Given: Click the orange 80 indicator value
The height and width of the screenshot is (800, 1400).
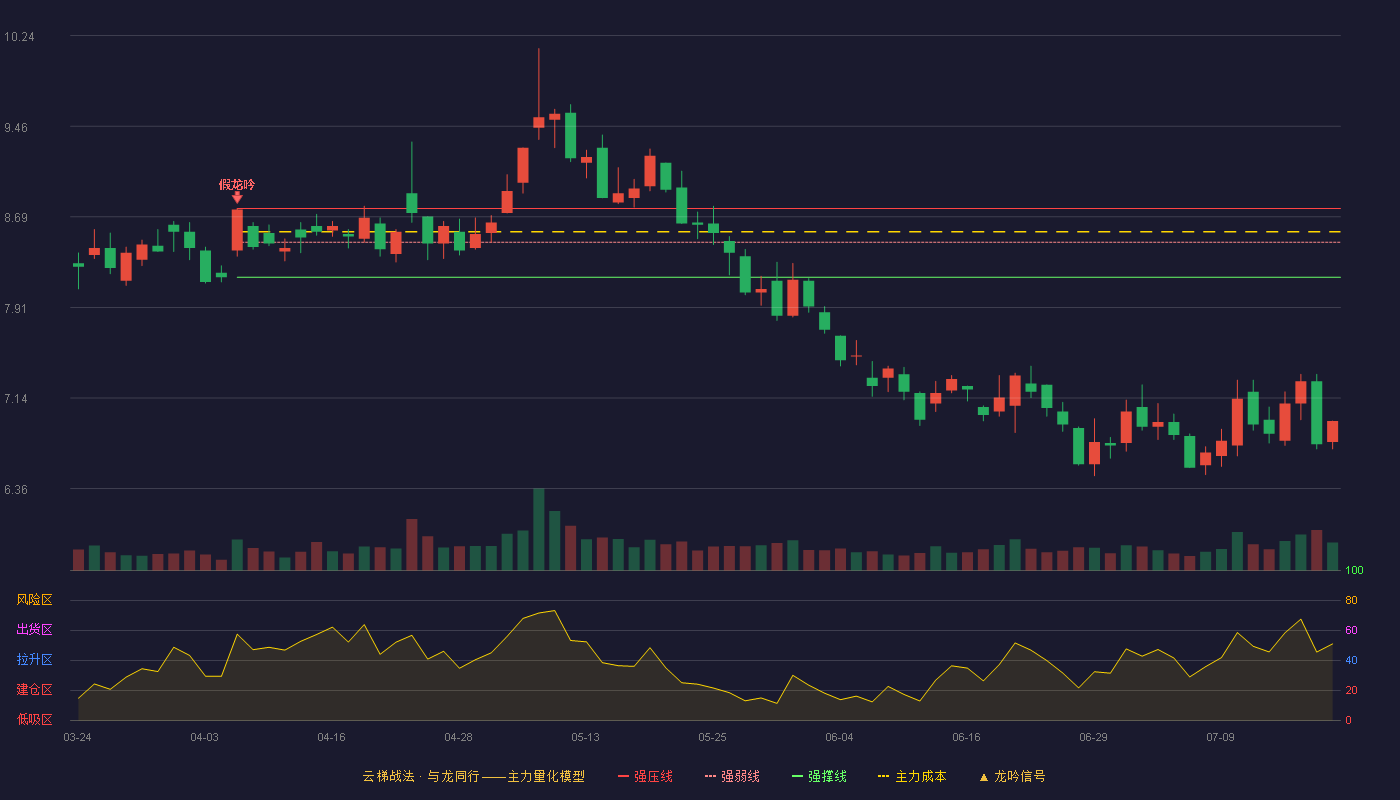Looking at the screenshot, I should (x=1351, y=600).
